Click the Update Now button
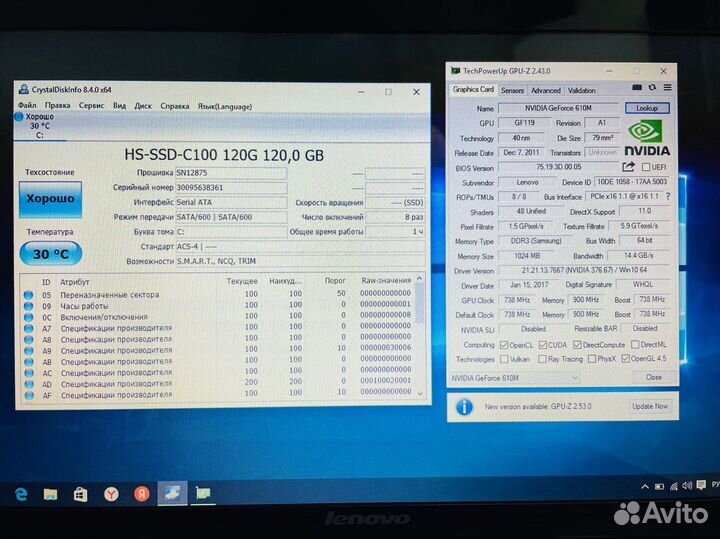Image resolution: width=720 pixels, height=539 pixels. (650, 406)
